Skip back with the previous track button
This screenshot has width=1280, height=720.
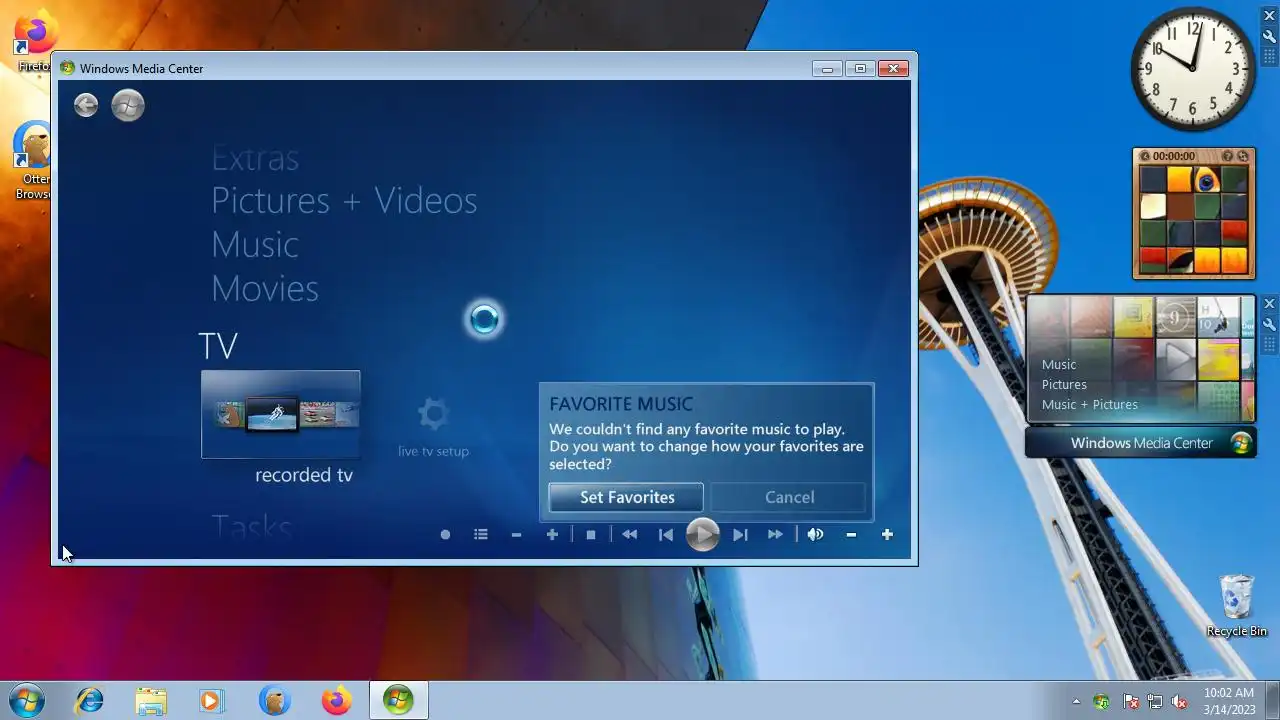click(x=666, y=535)
